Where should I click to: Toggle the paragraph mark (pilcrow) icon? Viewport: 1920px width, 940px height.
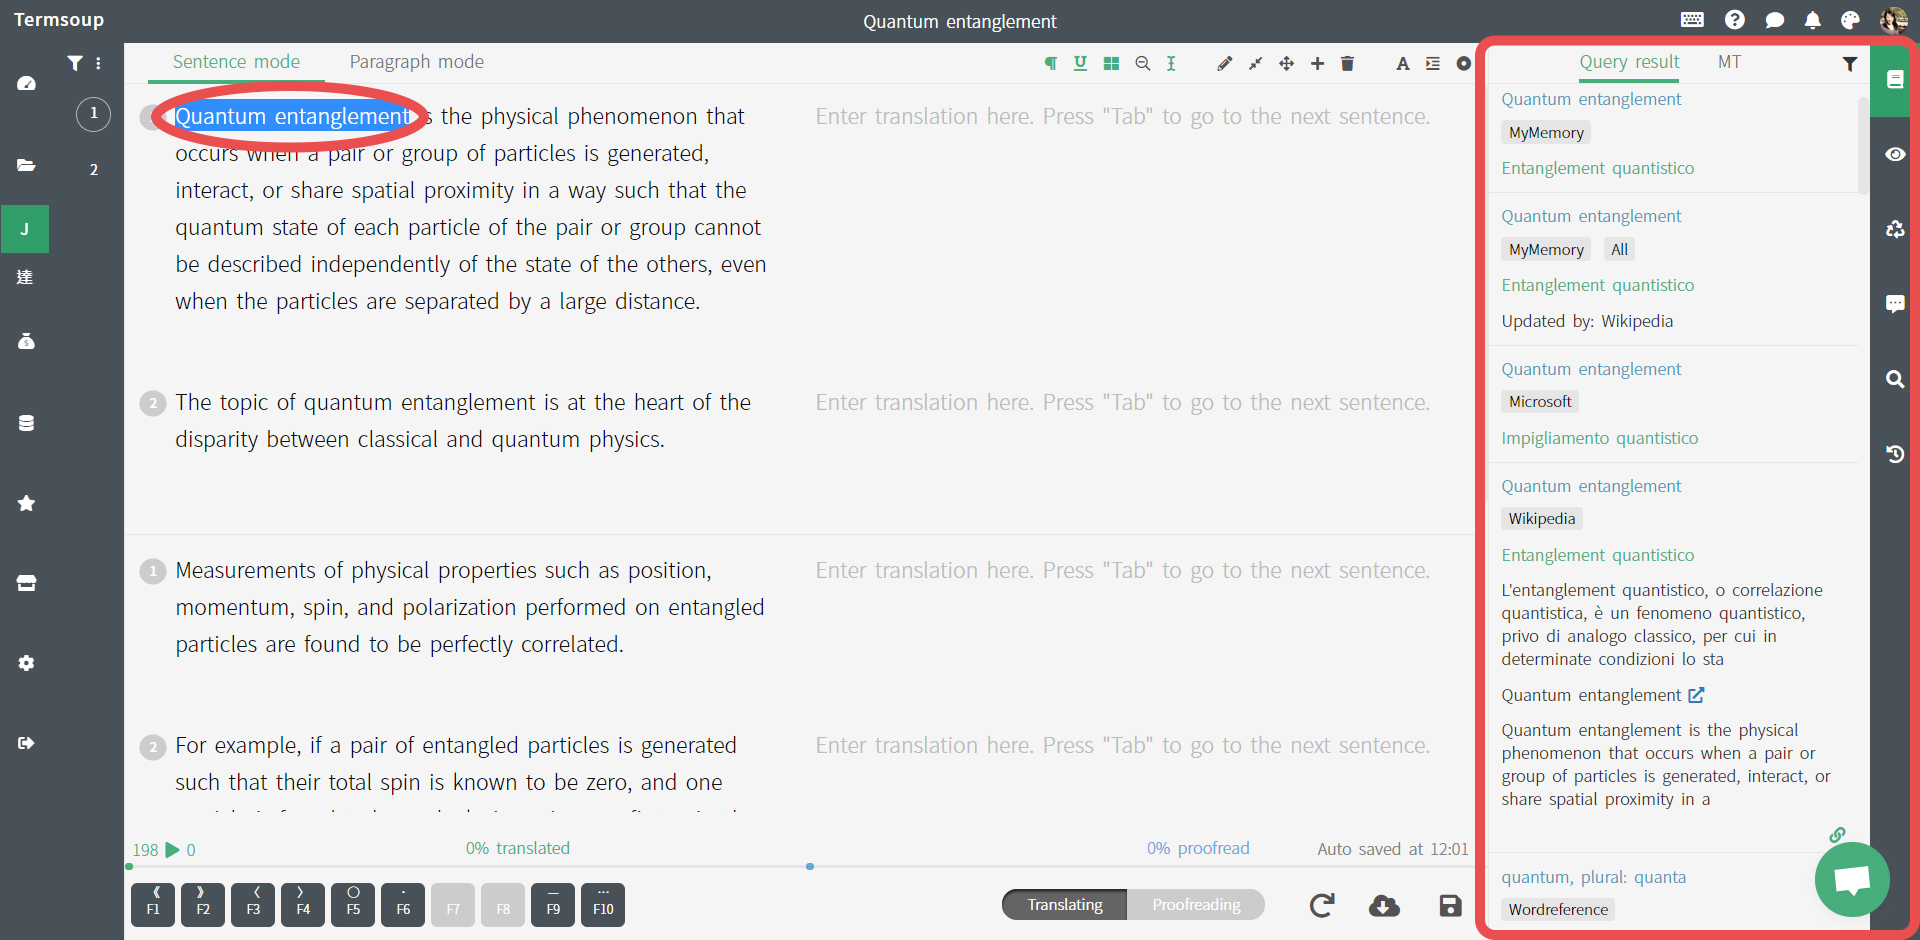1051,63
